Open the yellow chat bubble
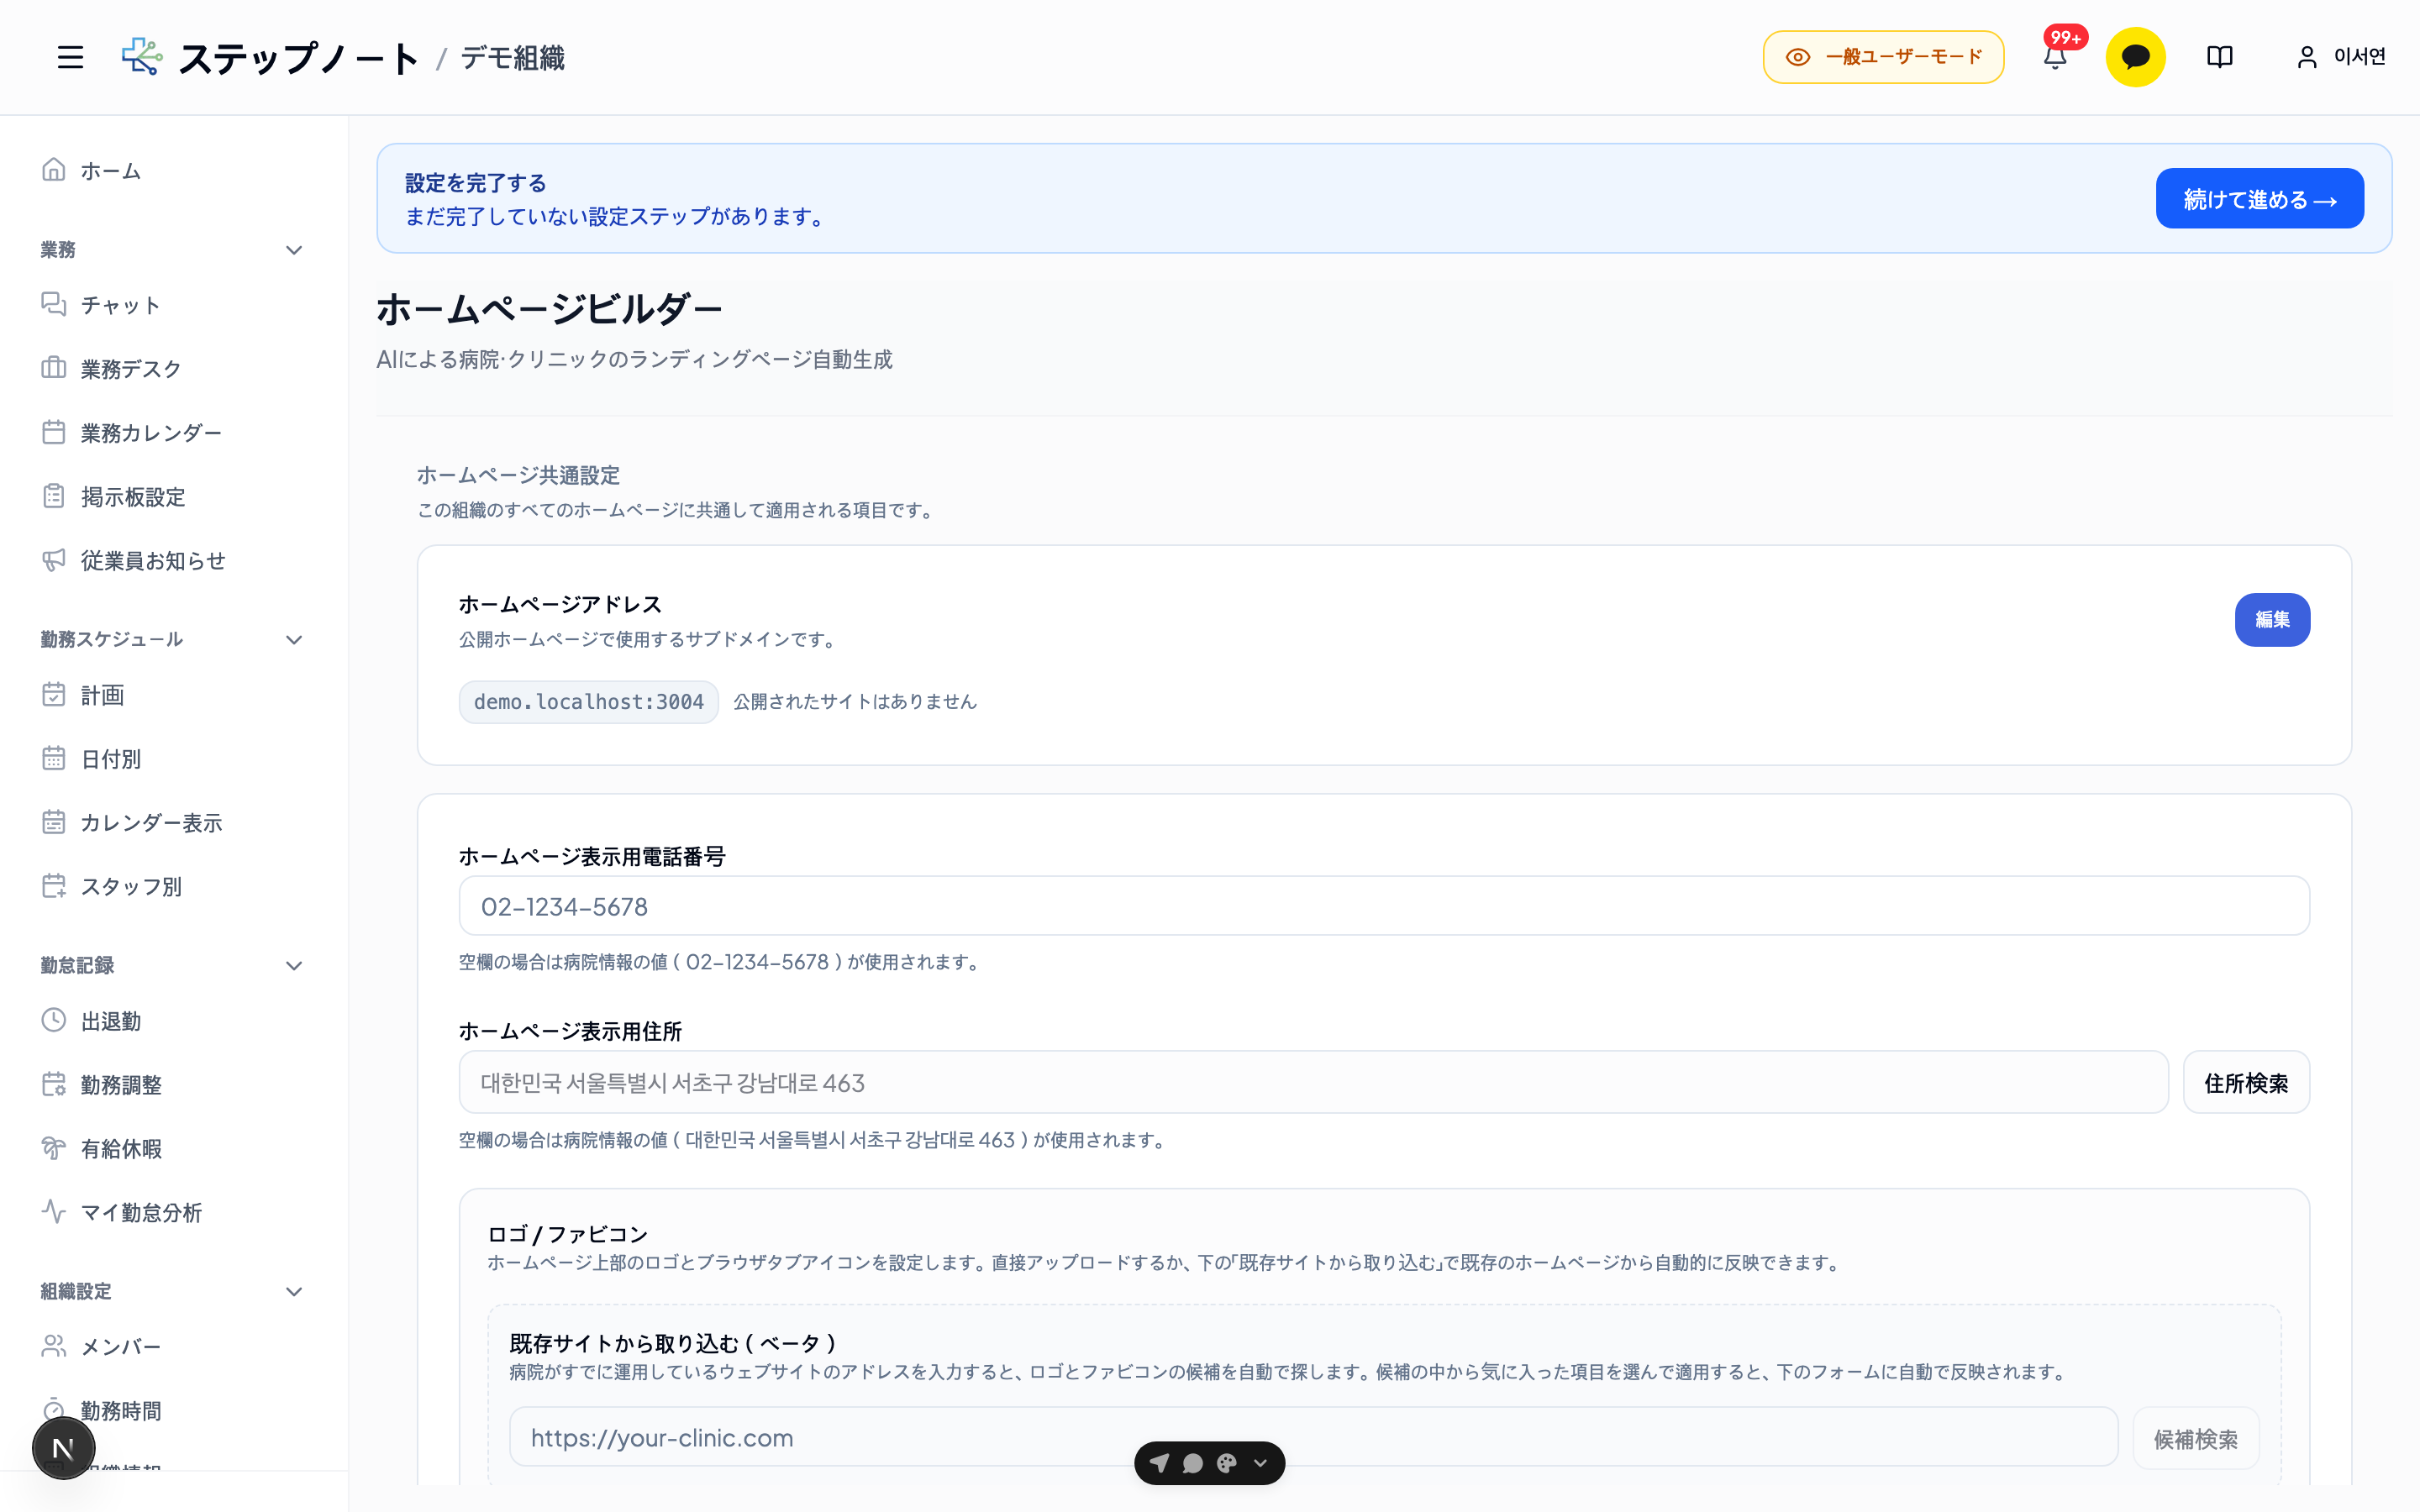 coord(2135,57)
